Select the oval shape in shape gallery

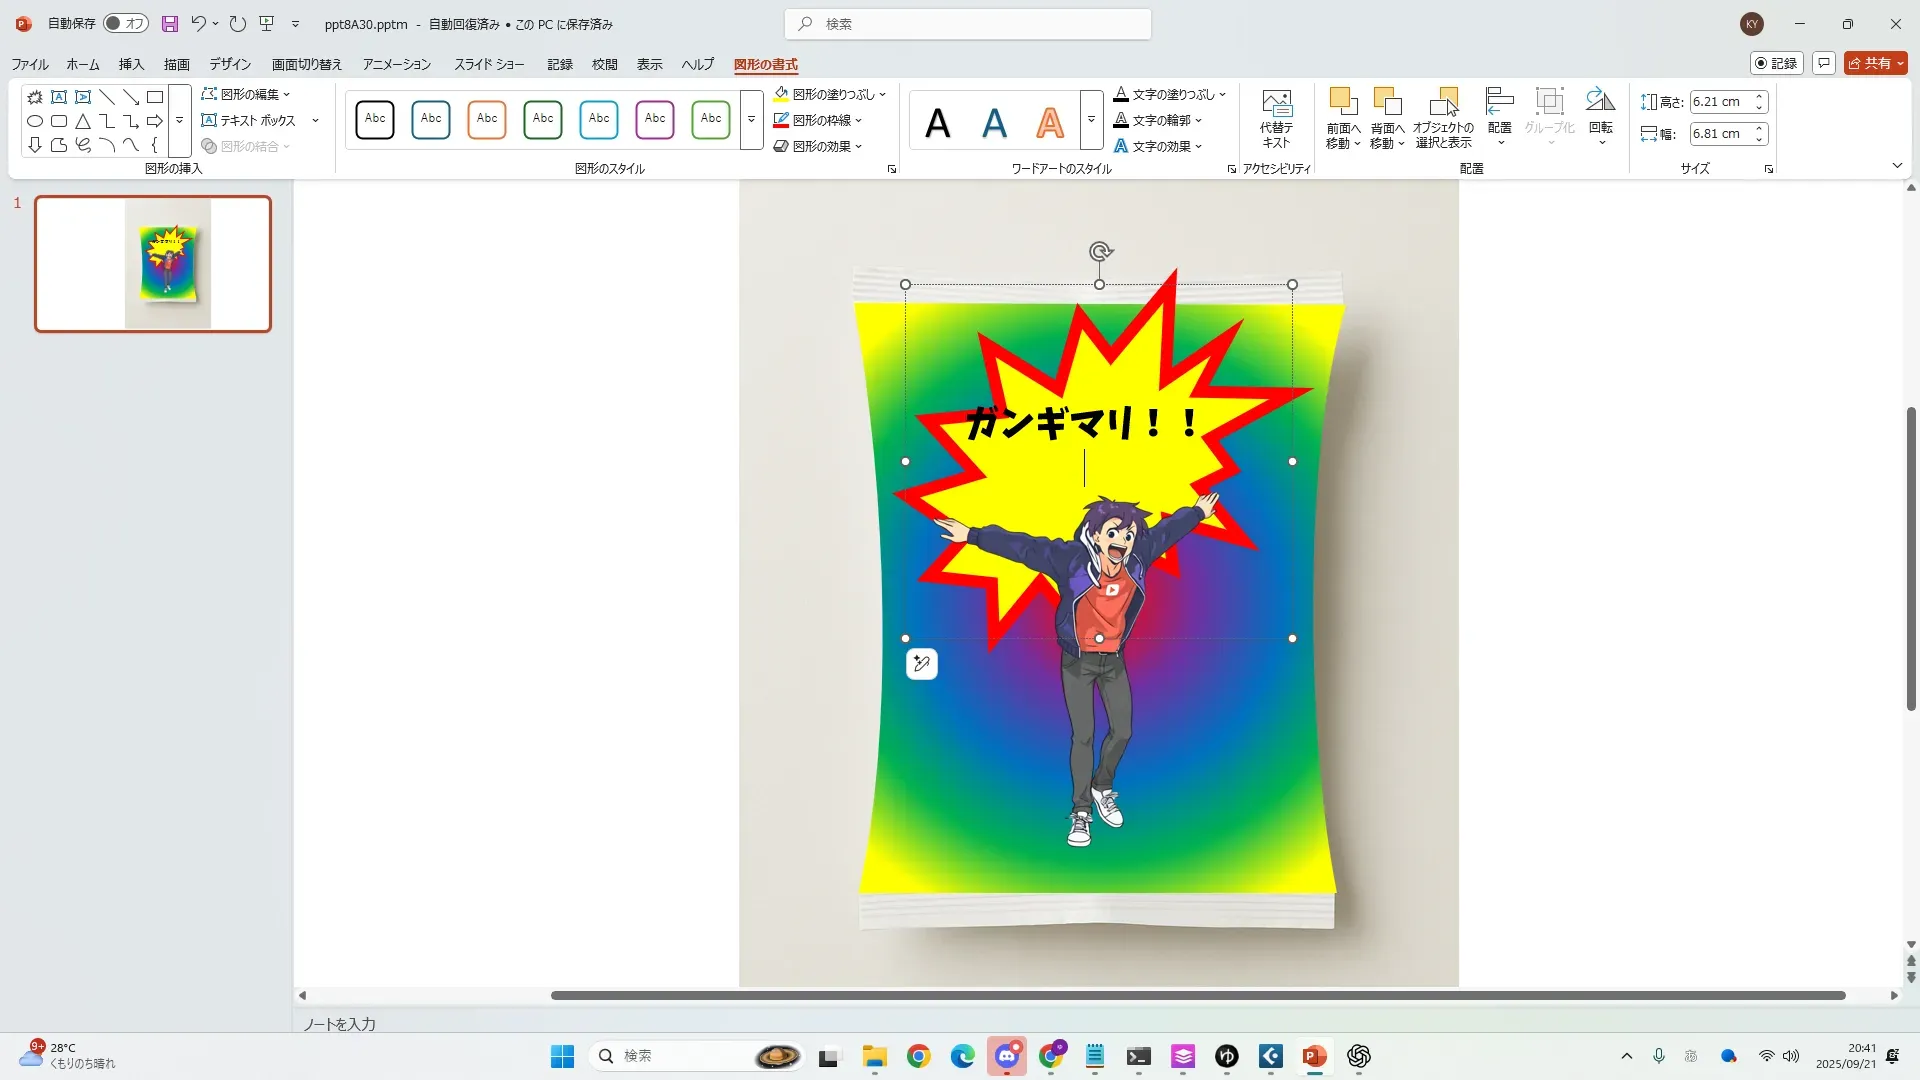pyautogui.click(x=35, y=121)
